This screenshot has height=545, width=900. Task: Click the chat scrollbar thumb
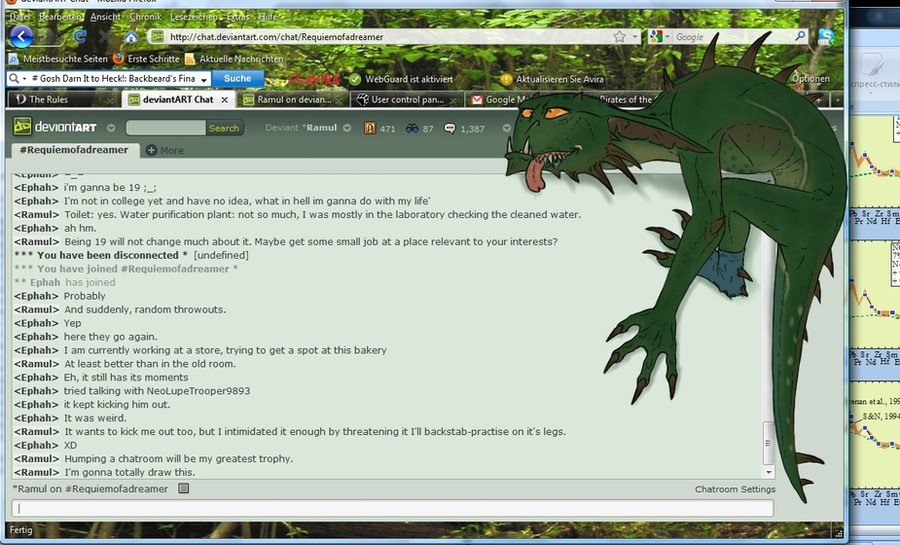tap(768, 443)
